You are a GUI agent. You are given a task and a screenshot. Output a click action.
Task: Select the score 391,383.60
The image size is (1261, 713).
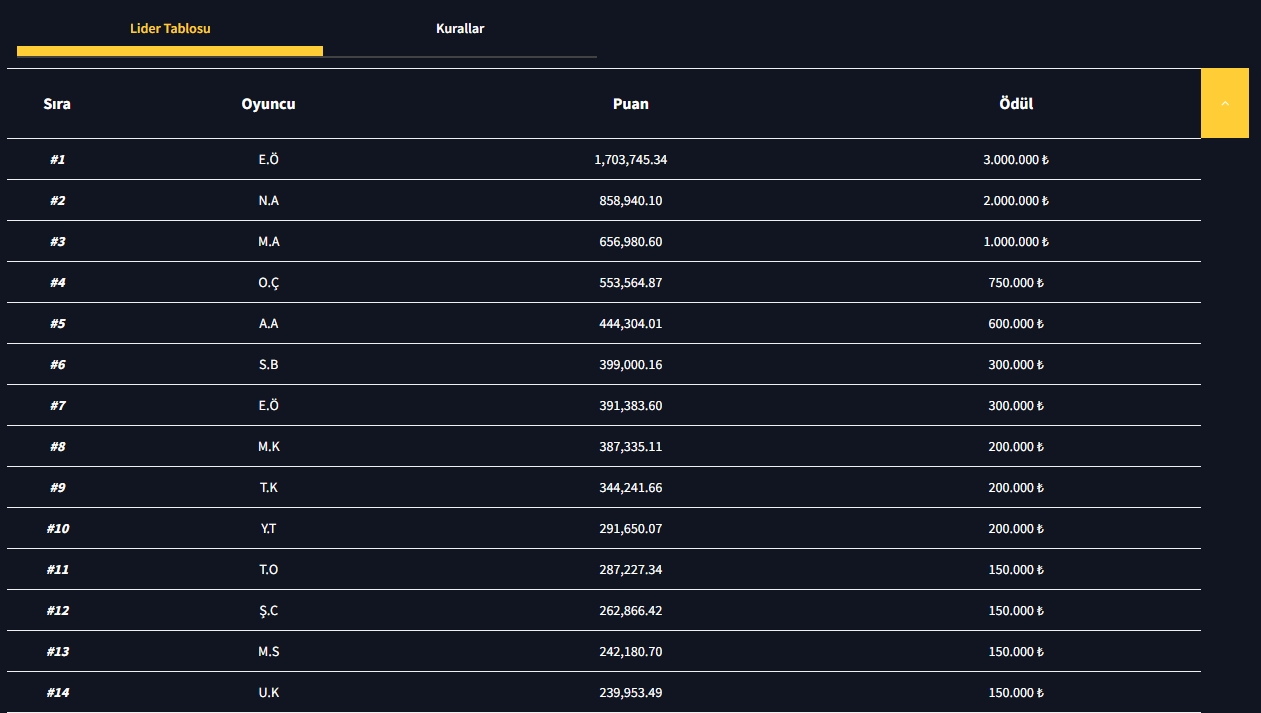(630, 405)
